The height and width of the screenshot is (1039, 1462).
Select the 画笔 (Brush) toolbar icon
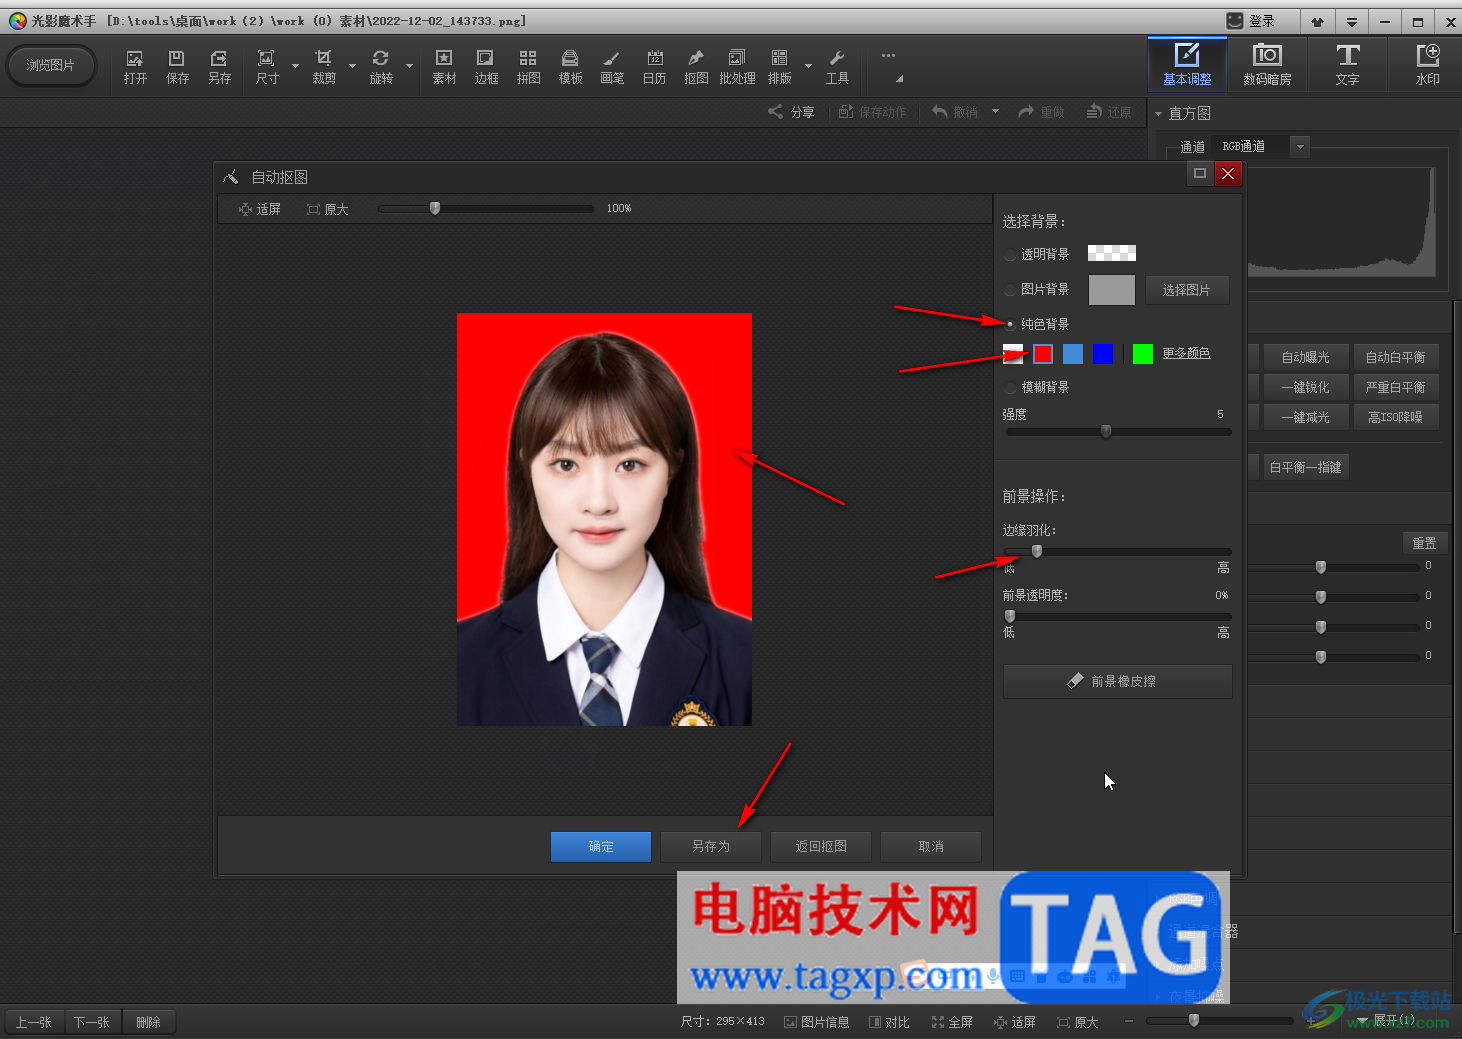tap(612, 67)
